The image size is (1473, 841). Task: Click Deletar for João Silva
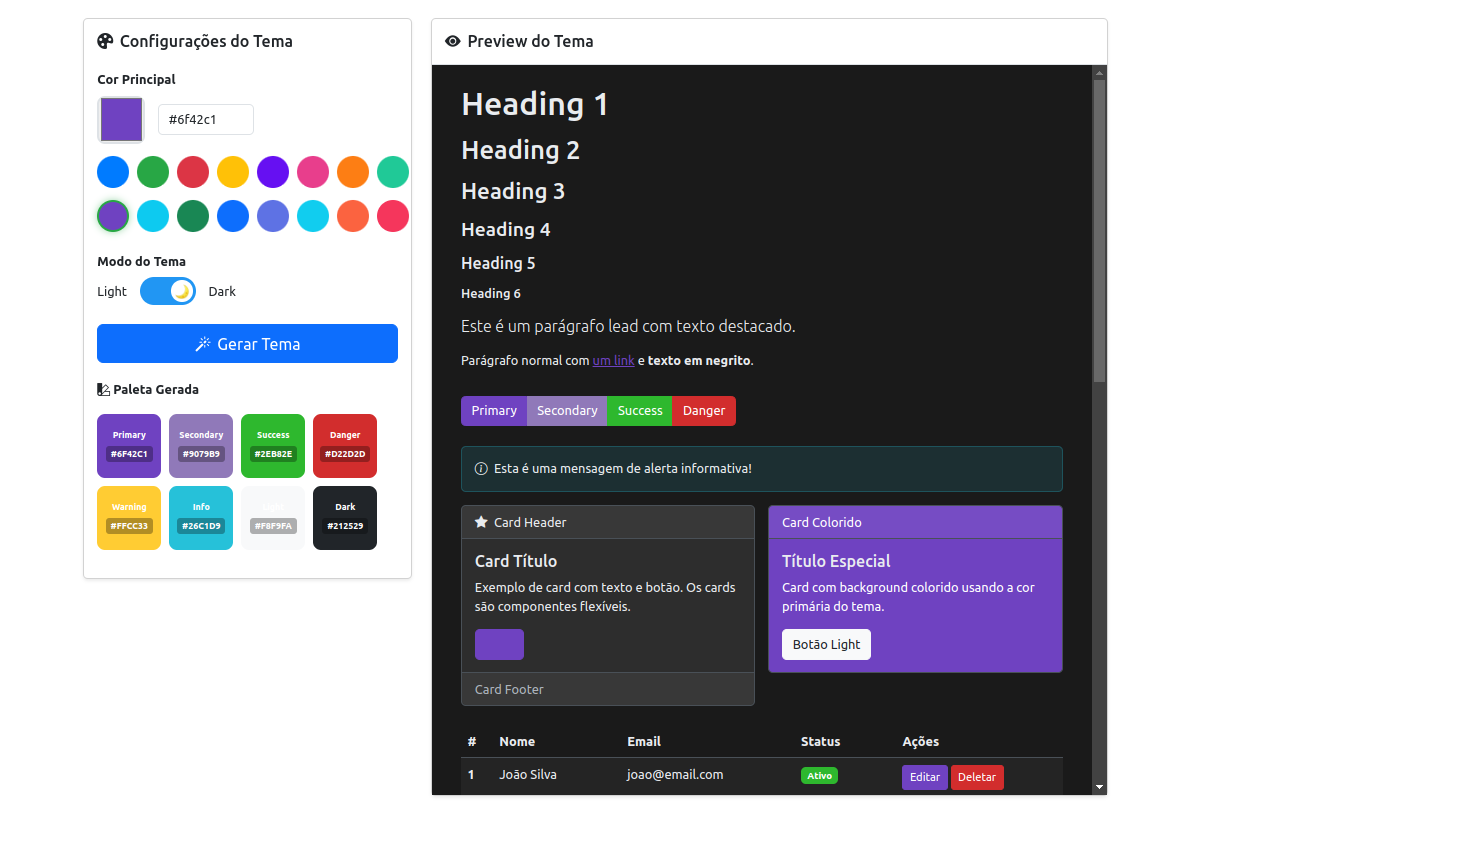977,777
